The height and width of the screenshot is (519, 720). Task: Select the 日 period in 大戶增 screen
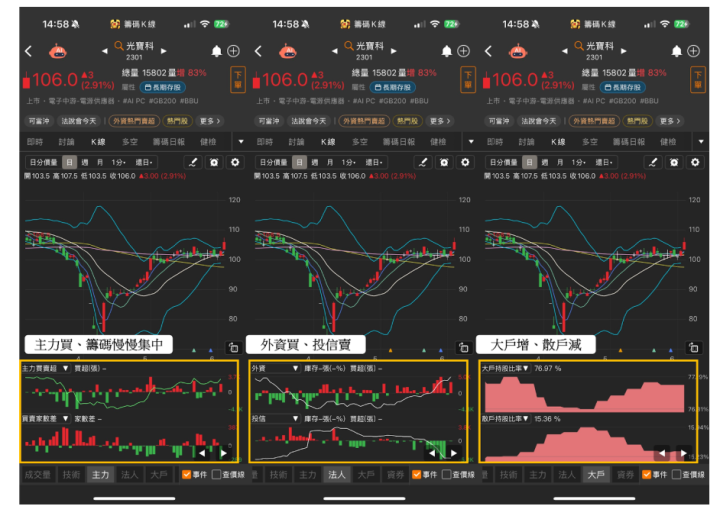(529, 162)
